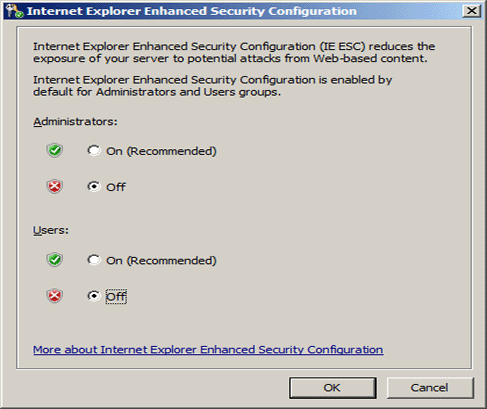Screen dimensions: 487x409
Task: Click the focused Off label text under Users
Action: tap(116, 296)
